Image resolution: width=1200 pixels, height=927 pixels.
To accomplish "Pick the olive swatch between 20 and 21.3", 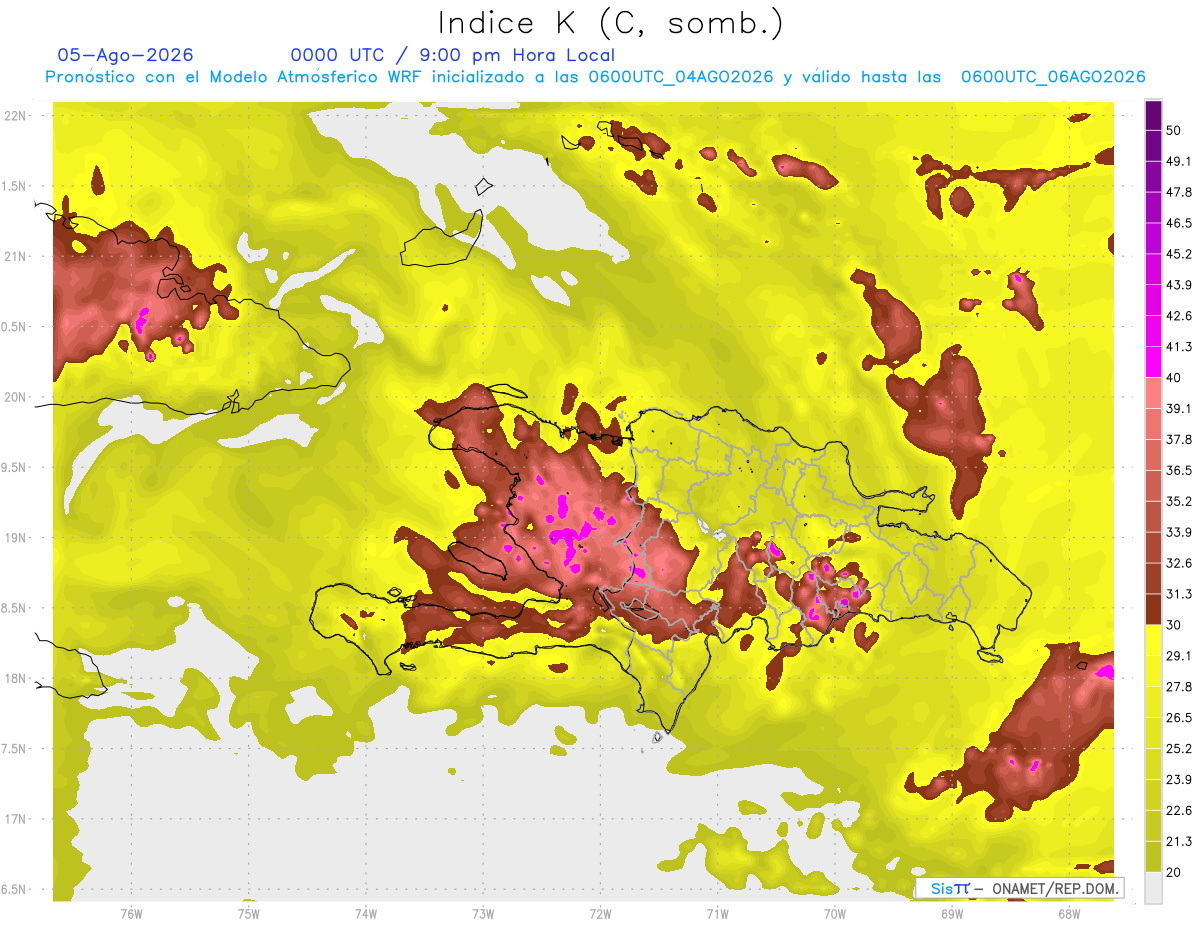I will coord(1153,856).
